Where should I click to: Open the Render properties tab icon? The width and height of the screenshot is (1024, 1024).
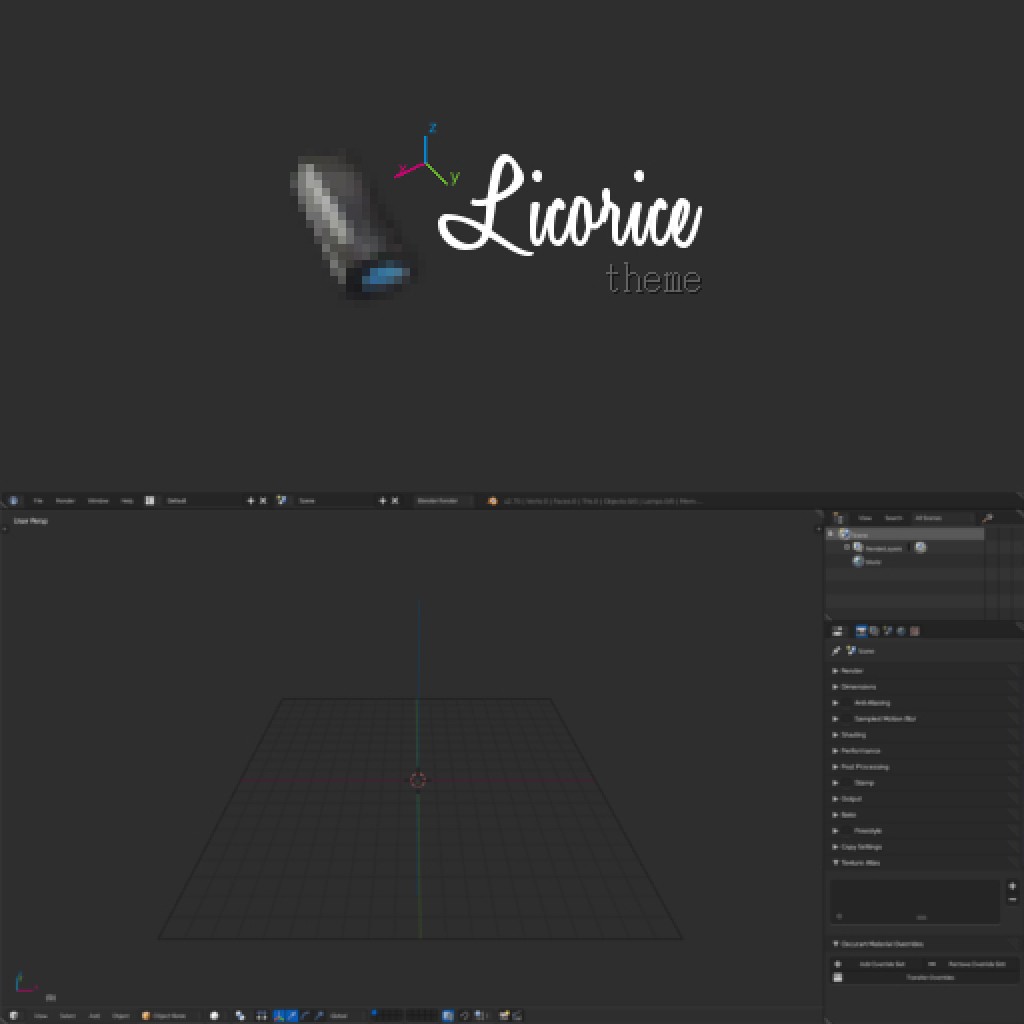coord(861,630)
